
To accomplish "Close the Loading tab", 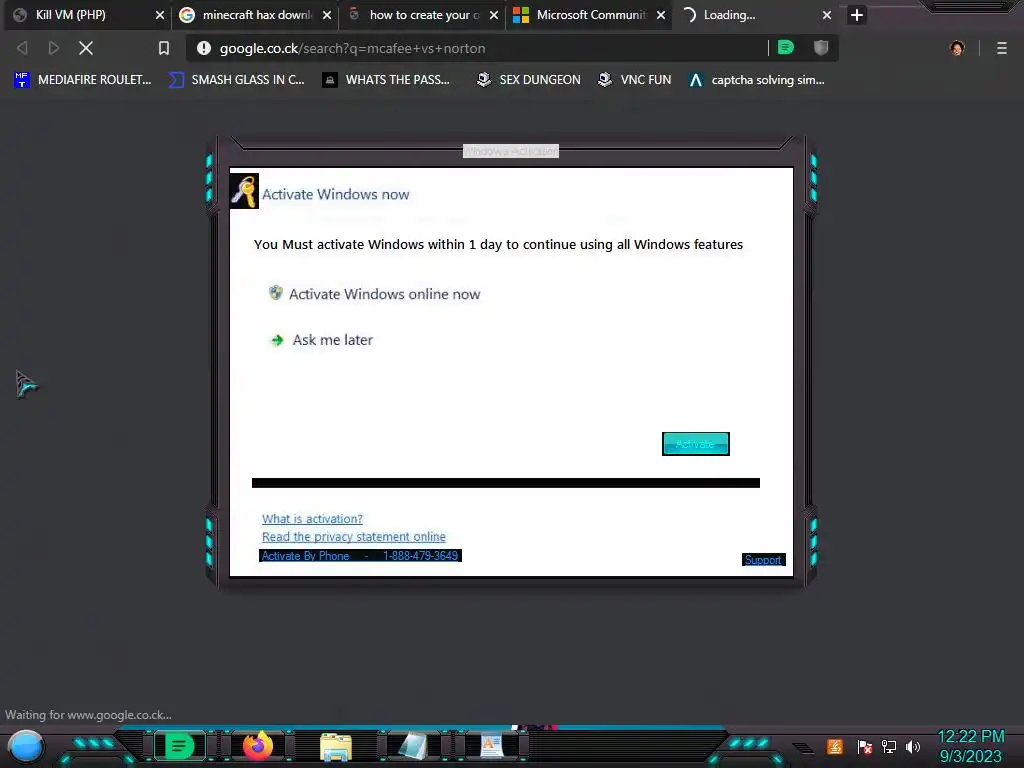I will click(827, 15).
